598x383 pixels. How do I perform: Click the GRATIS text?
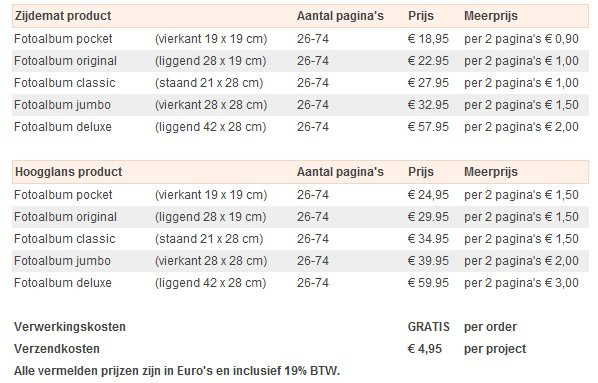(429, 327)
